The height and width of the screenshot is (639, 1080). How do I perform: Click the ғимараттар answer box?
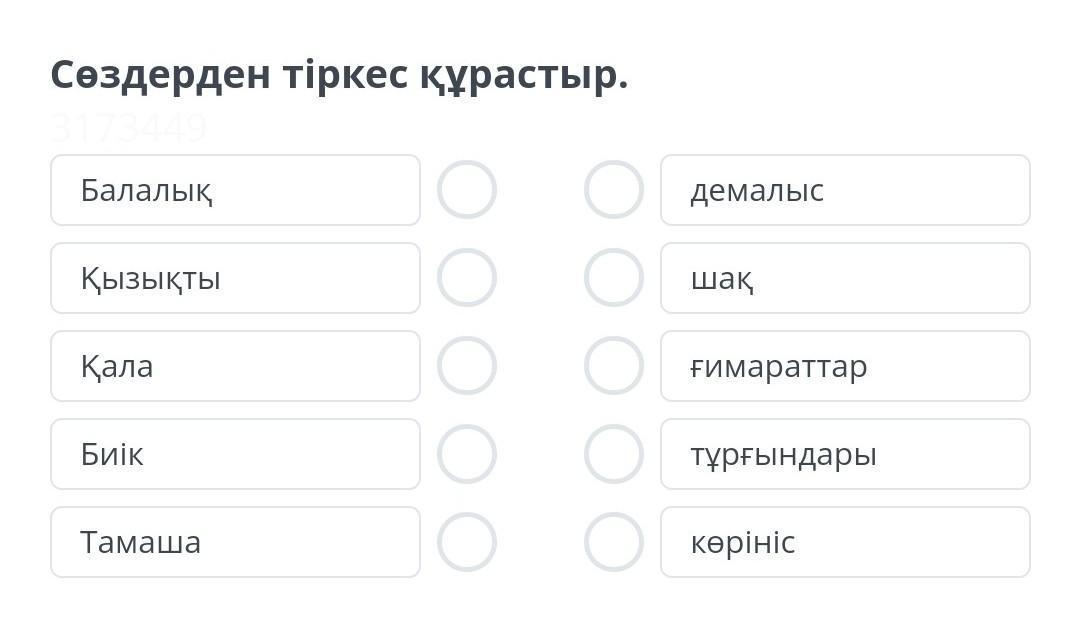click(845, 366)
